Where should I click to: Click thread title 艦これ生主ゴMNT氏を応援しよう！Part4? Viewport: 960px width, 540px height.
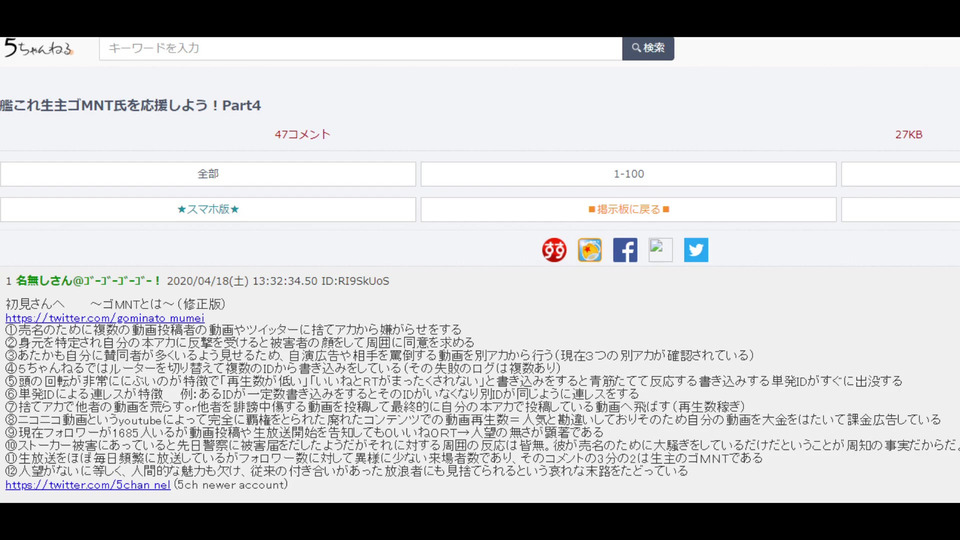[x=130, y=105]
